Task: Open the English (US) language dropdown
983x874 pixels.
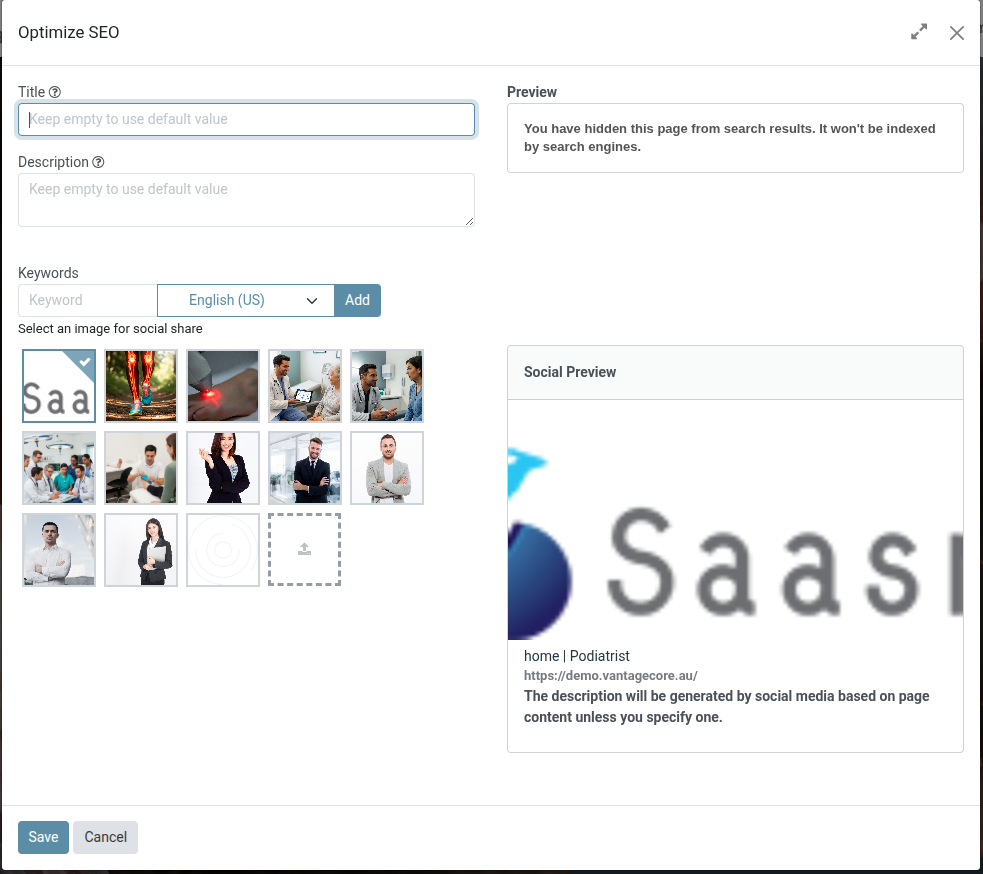Action: point(245,300)
